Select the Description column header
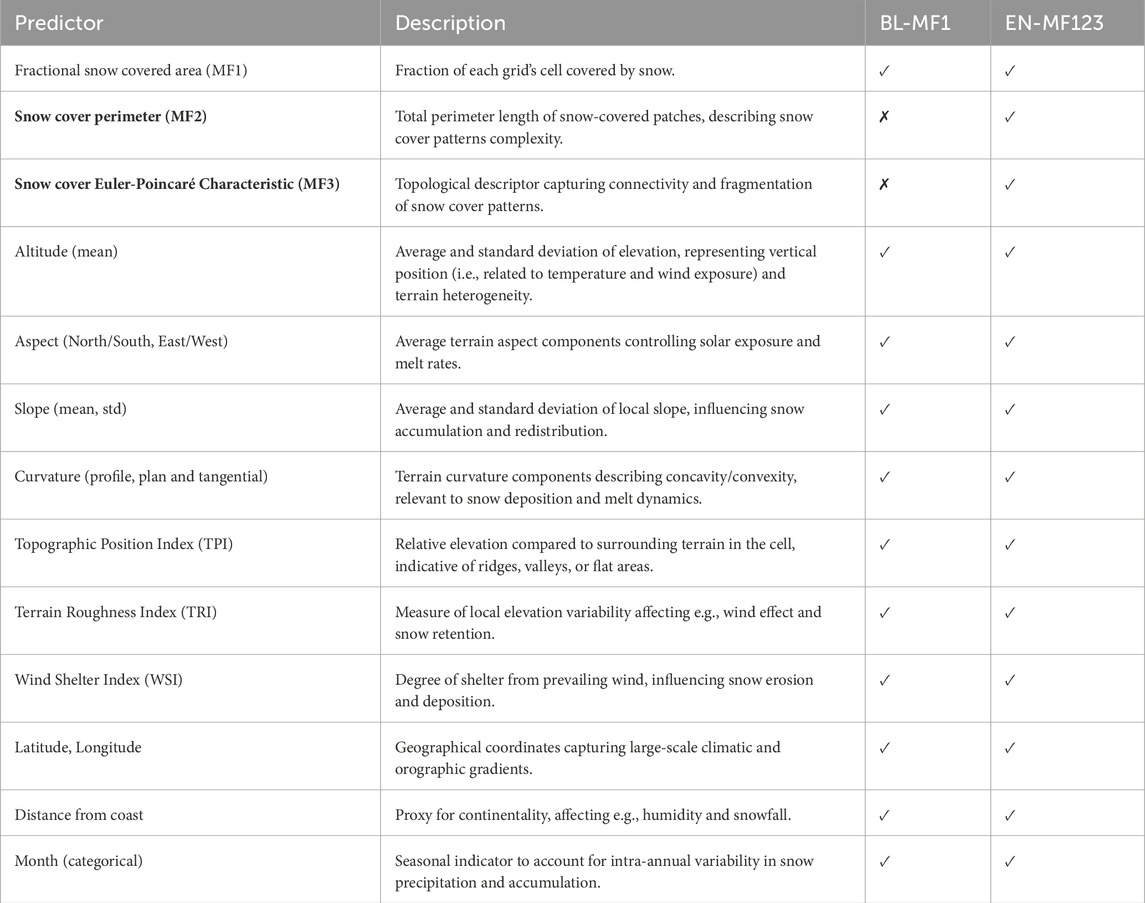1145x903 pixels. coord(450,22)
